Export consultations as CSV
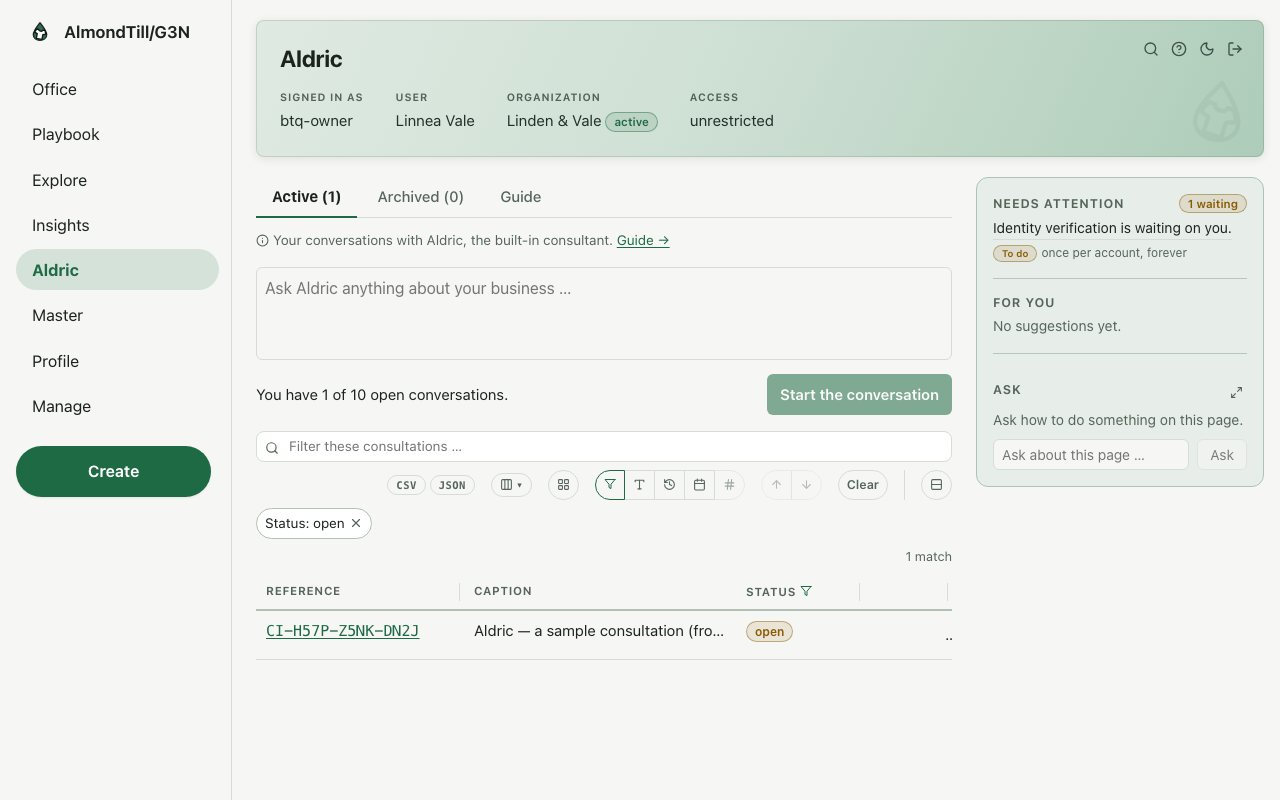 coord(406,485)
